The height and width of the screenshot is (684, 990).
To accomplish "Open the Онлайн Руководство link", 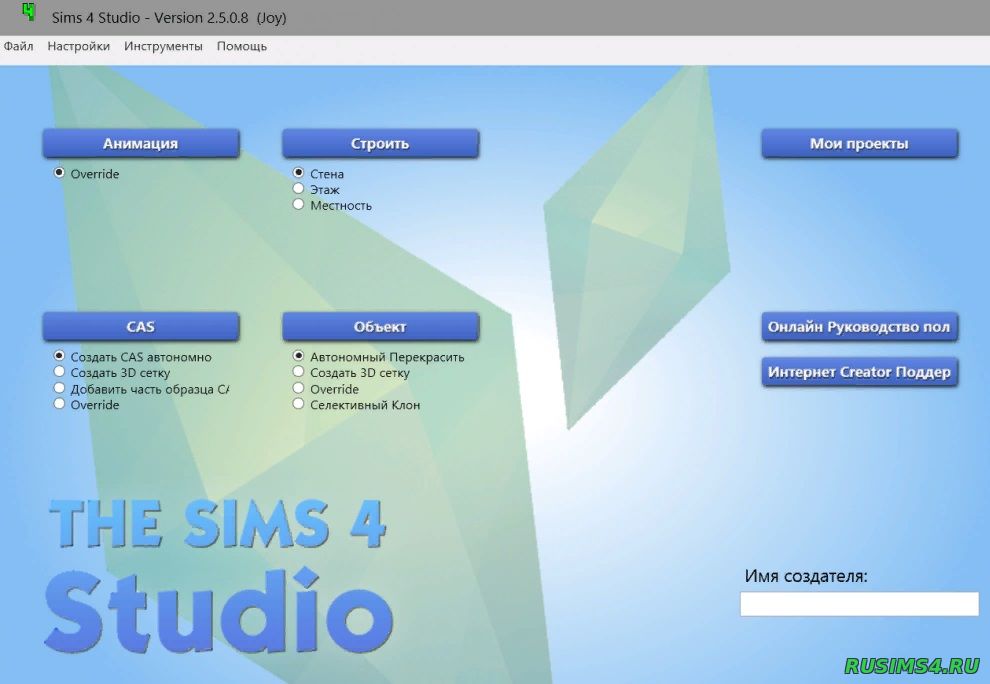I will pos(858,326).
